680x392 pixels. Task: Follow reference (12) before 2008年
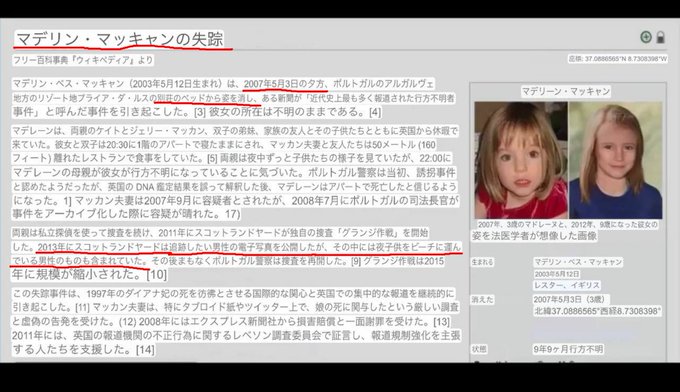tap(128, 322)
